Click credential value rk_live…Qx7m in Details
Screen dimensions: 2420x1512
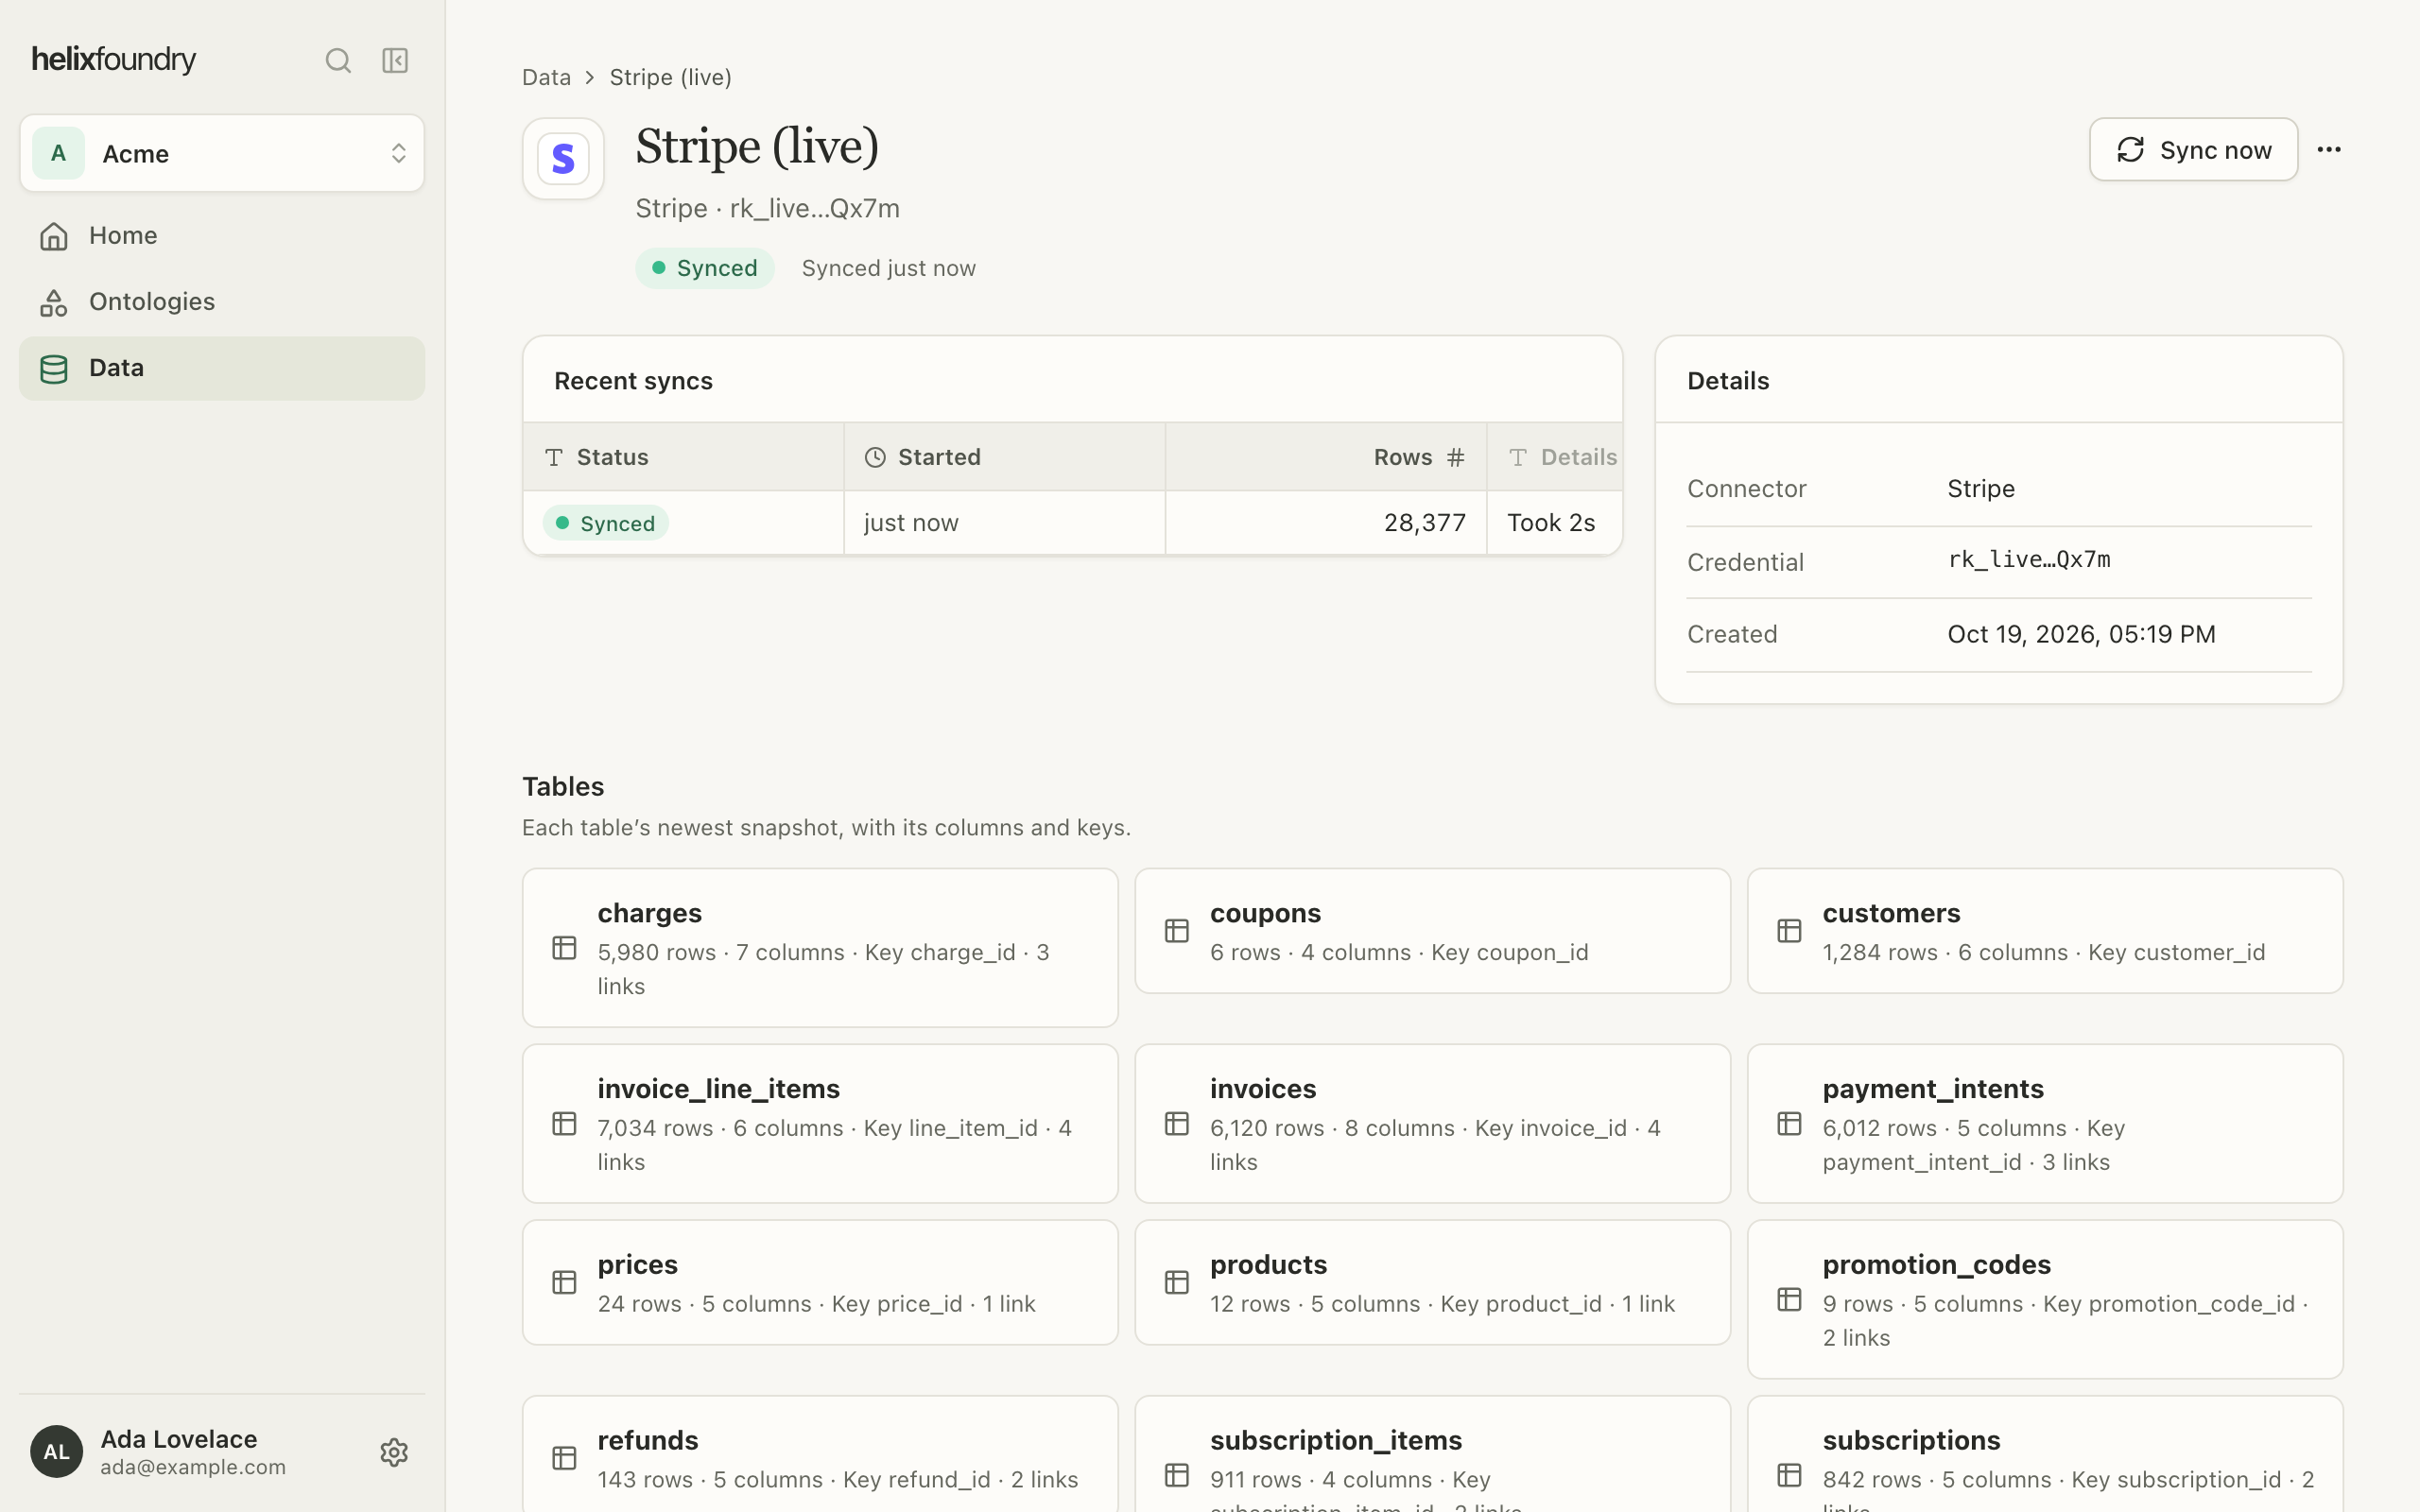(2029, 559)
